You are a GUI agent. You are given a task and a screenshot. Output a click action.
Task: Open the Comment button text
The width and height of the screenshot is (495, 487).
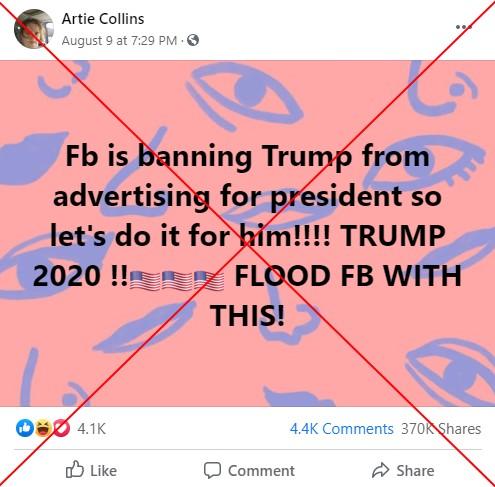(261, 471)
